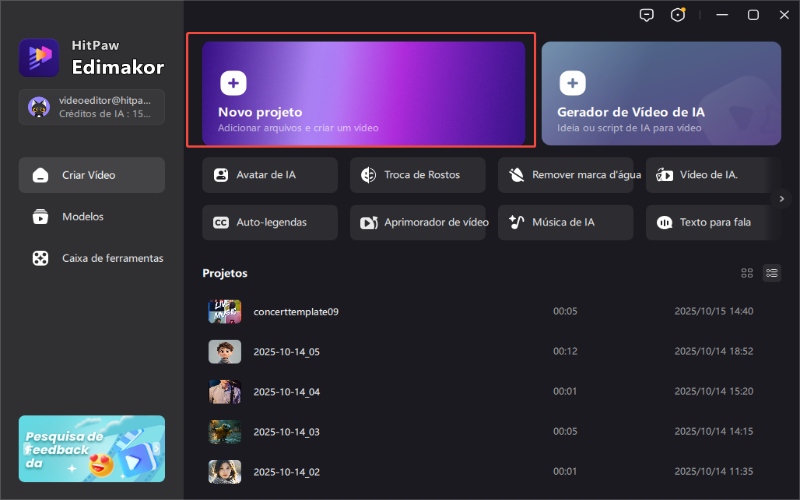Open the Música de IA tool
This screenshot has height=500, width=800.
[565, 222]
